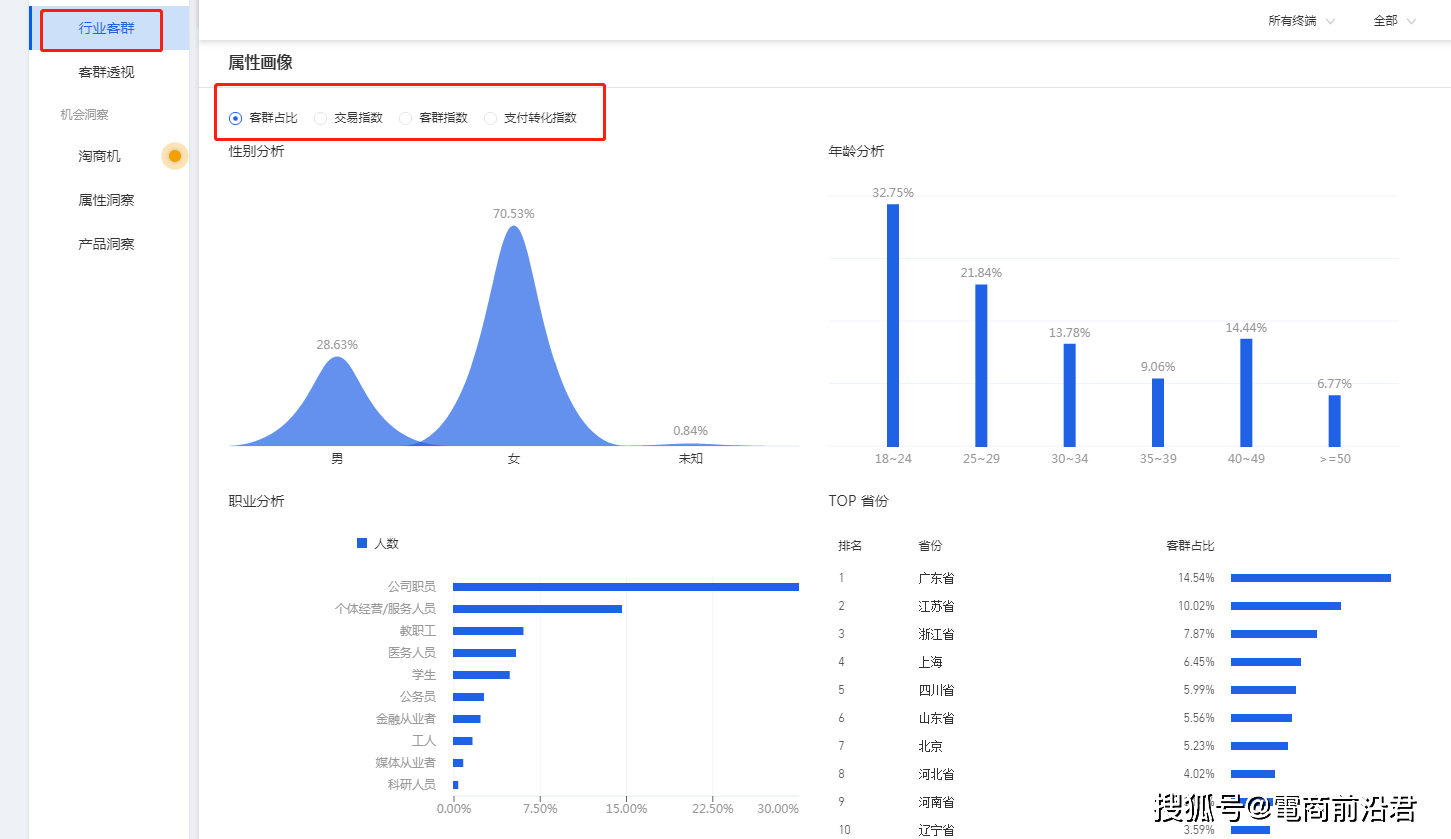Switch to the 支付转化指数 radio option
The width and height of the screenshot is (1451, 839).
coord(491,118)
